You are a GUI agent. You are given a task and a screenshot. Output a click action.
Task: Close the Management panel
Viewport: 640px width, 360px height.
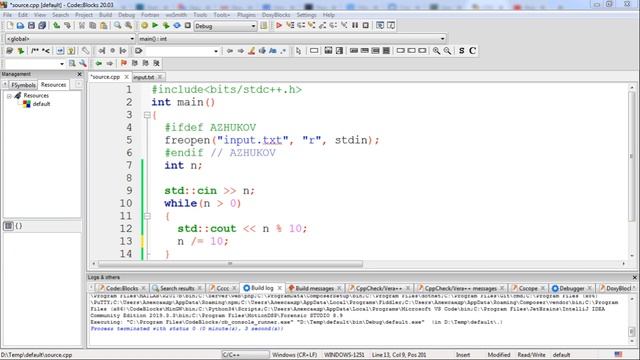tap(79, 74)
